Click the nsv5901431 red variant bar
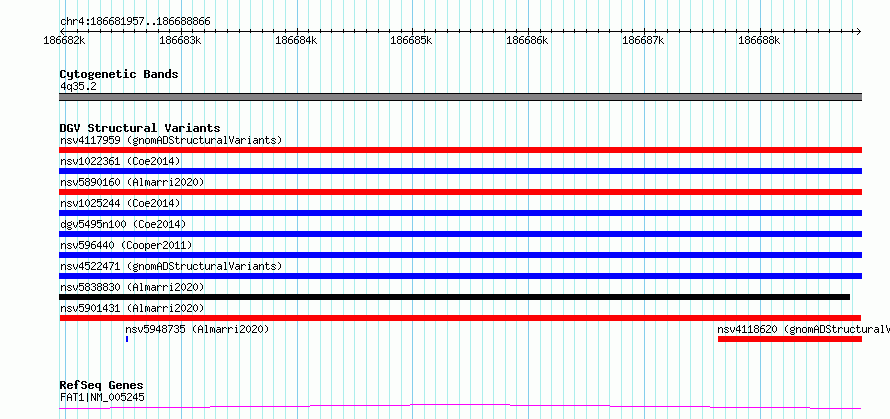890x419 pixels. pos(460,318)
